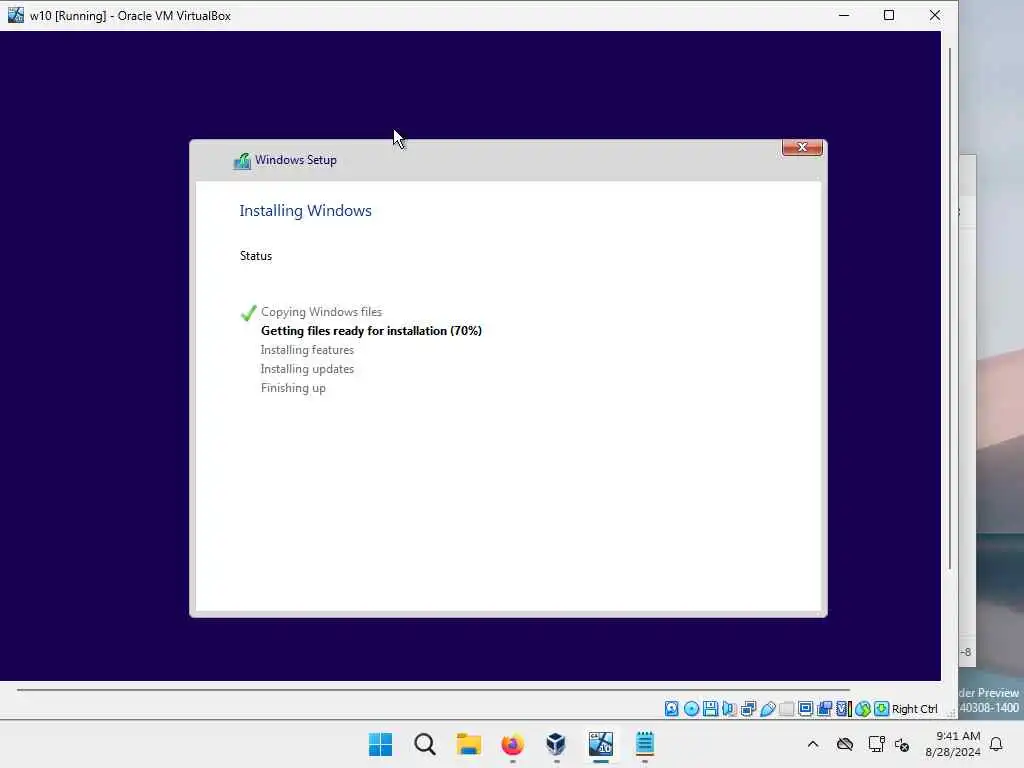Maximize the VirtualBox w10 window

[889, 15]
